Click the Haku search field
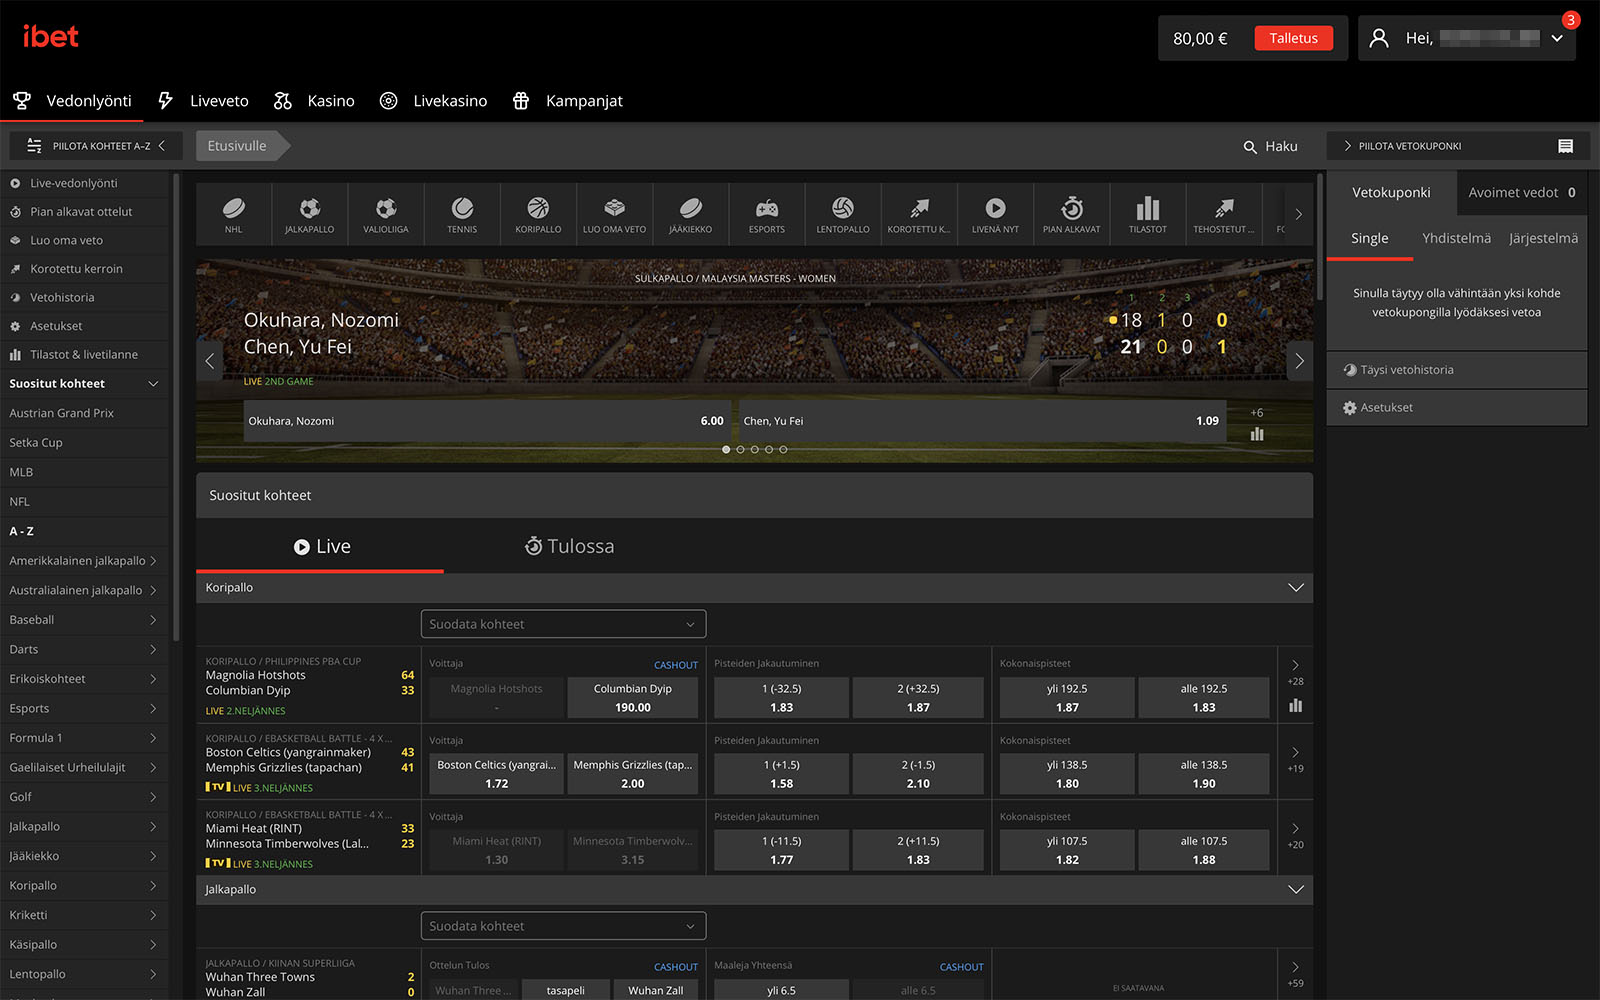Viewport: 1600px width, 1000px height. 1270,146
